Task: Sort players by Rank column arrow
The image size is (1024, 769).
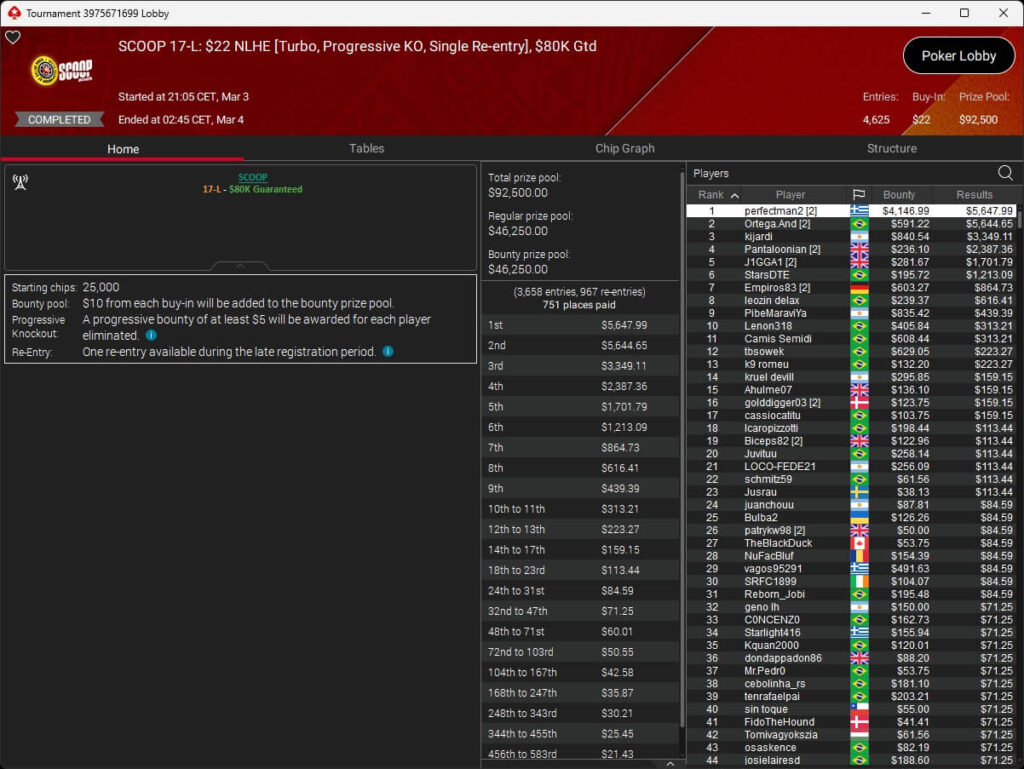Action: pos(735,195)
